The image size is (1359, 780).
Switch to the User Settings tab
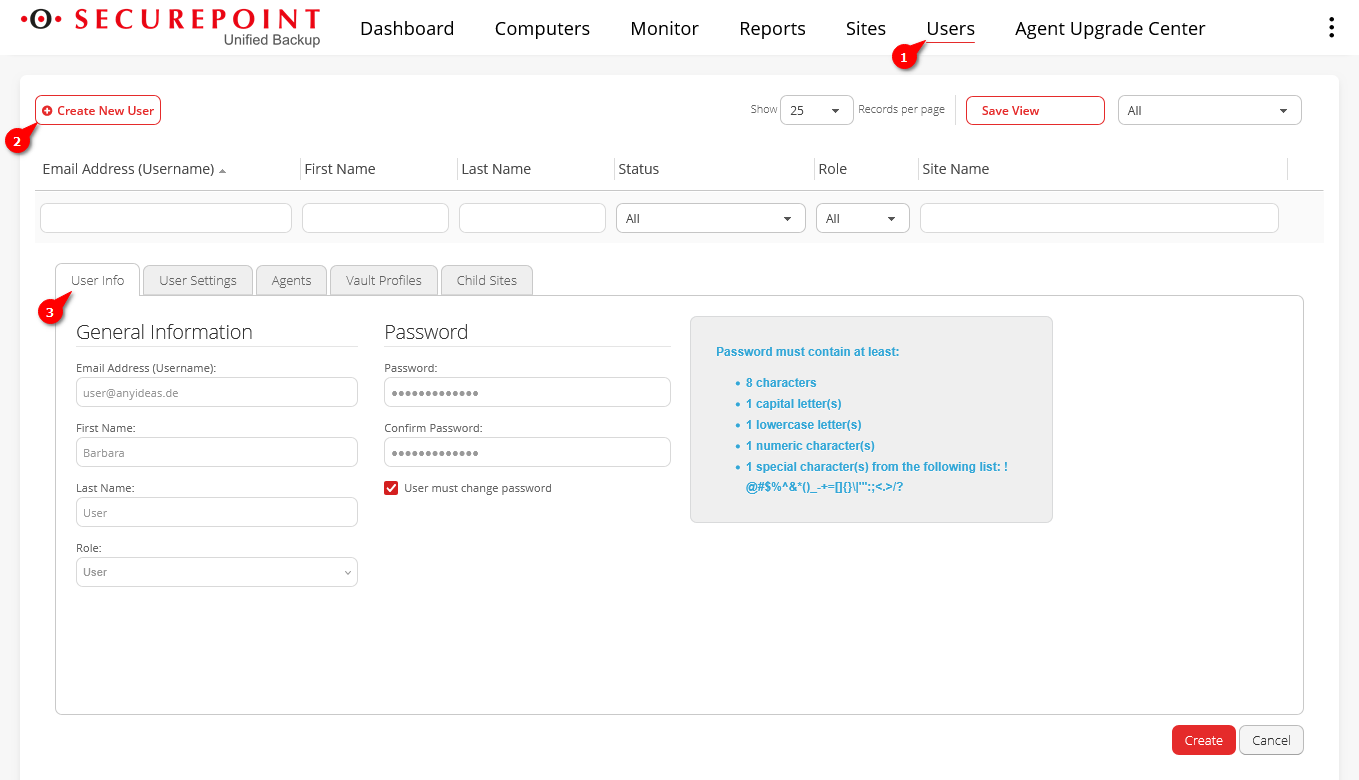coord(198,281)
